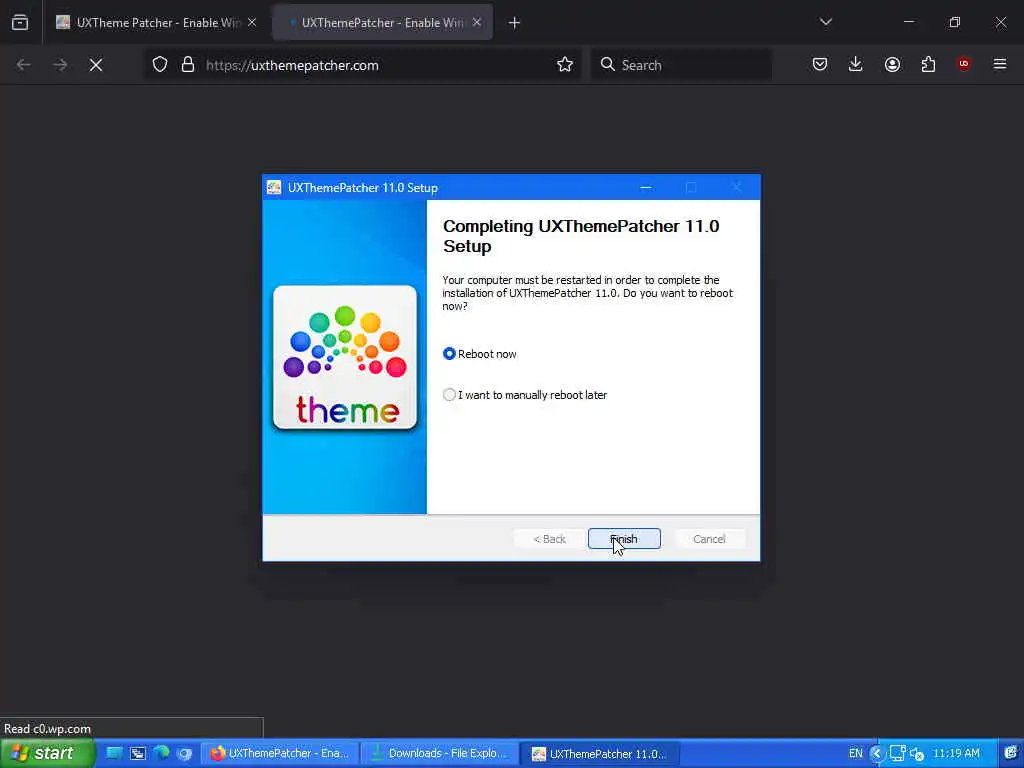Click the UXThemePatcher setup title icon

274,187
